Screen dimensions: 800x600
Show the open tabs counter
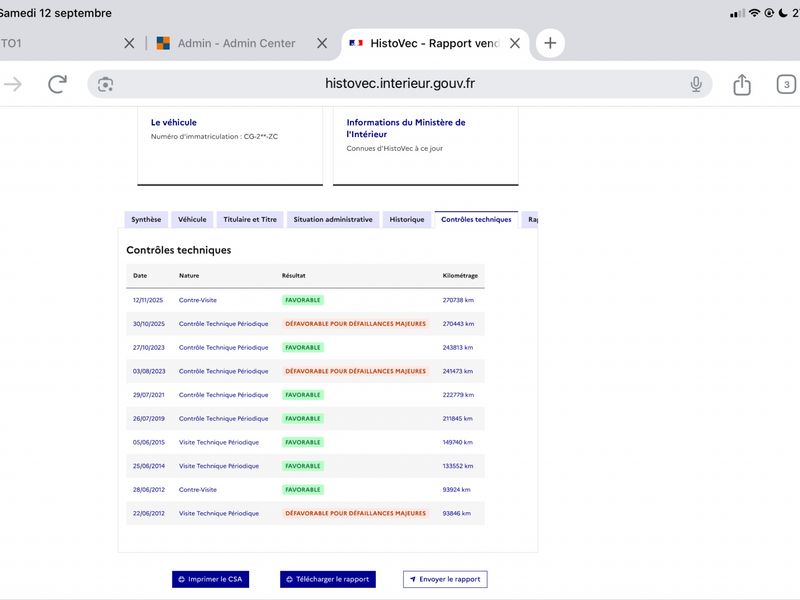click(786, 84)
